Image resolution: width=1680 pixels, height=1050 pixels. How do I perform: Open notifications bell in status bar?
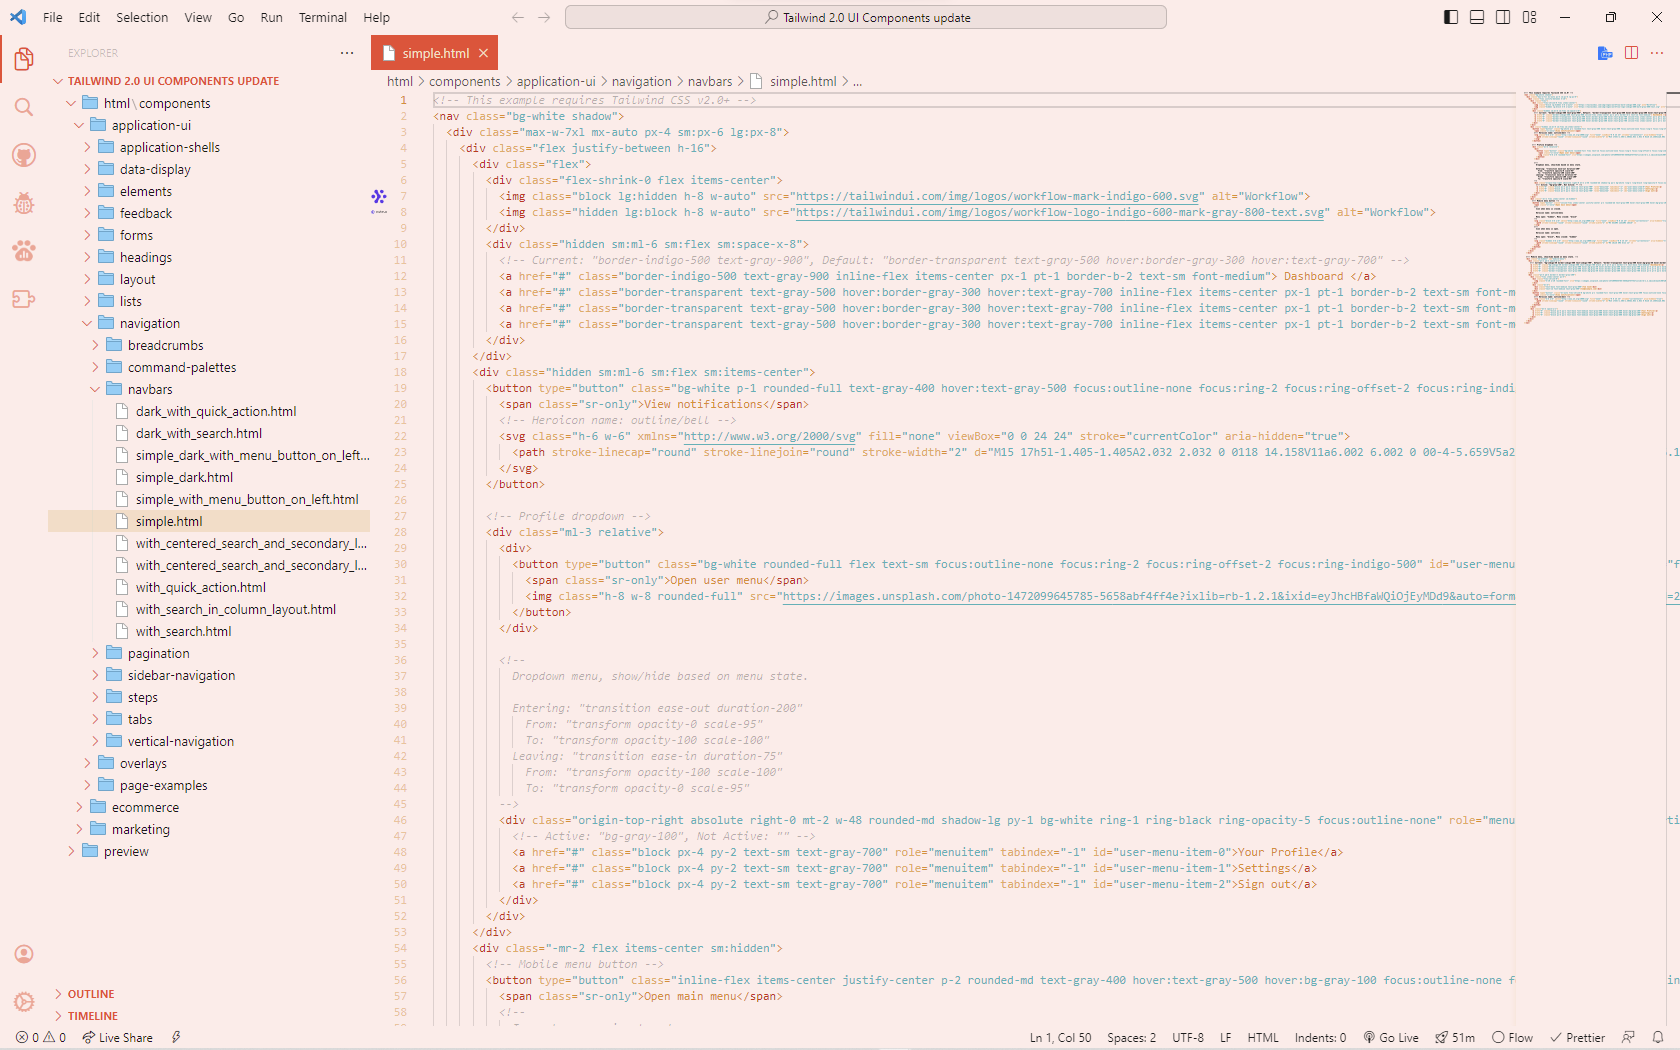[1657, 1037]
